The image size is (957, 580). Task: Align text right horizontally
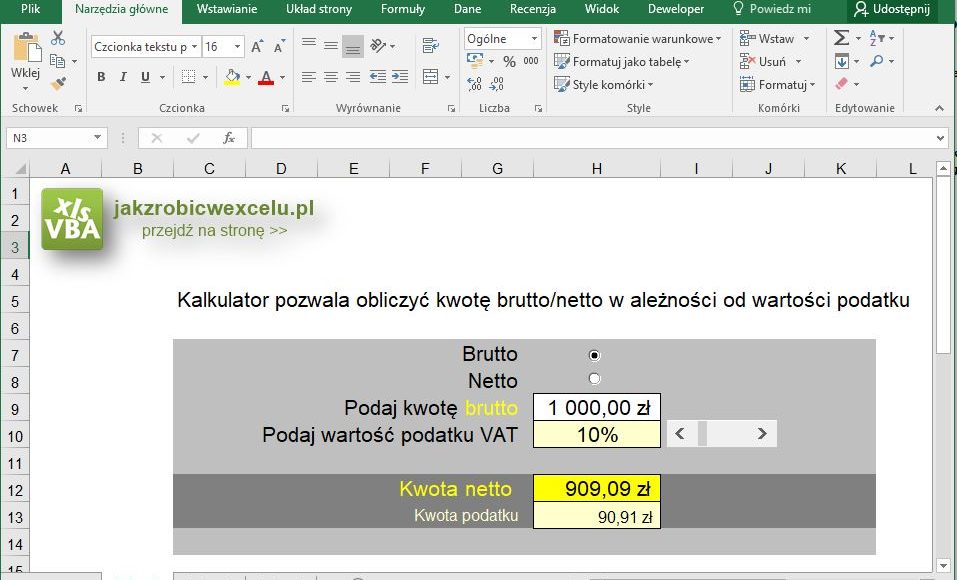[x=353, y=77]
